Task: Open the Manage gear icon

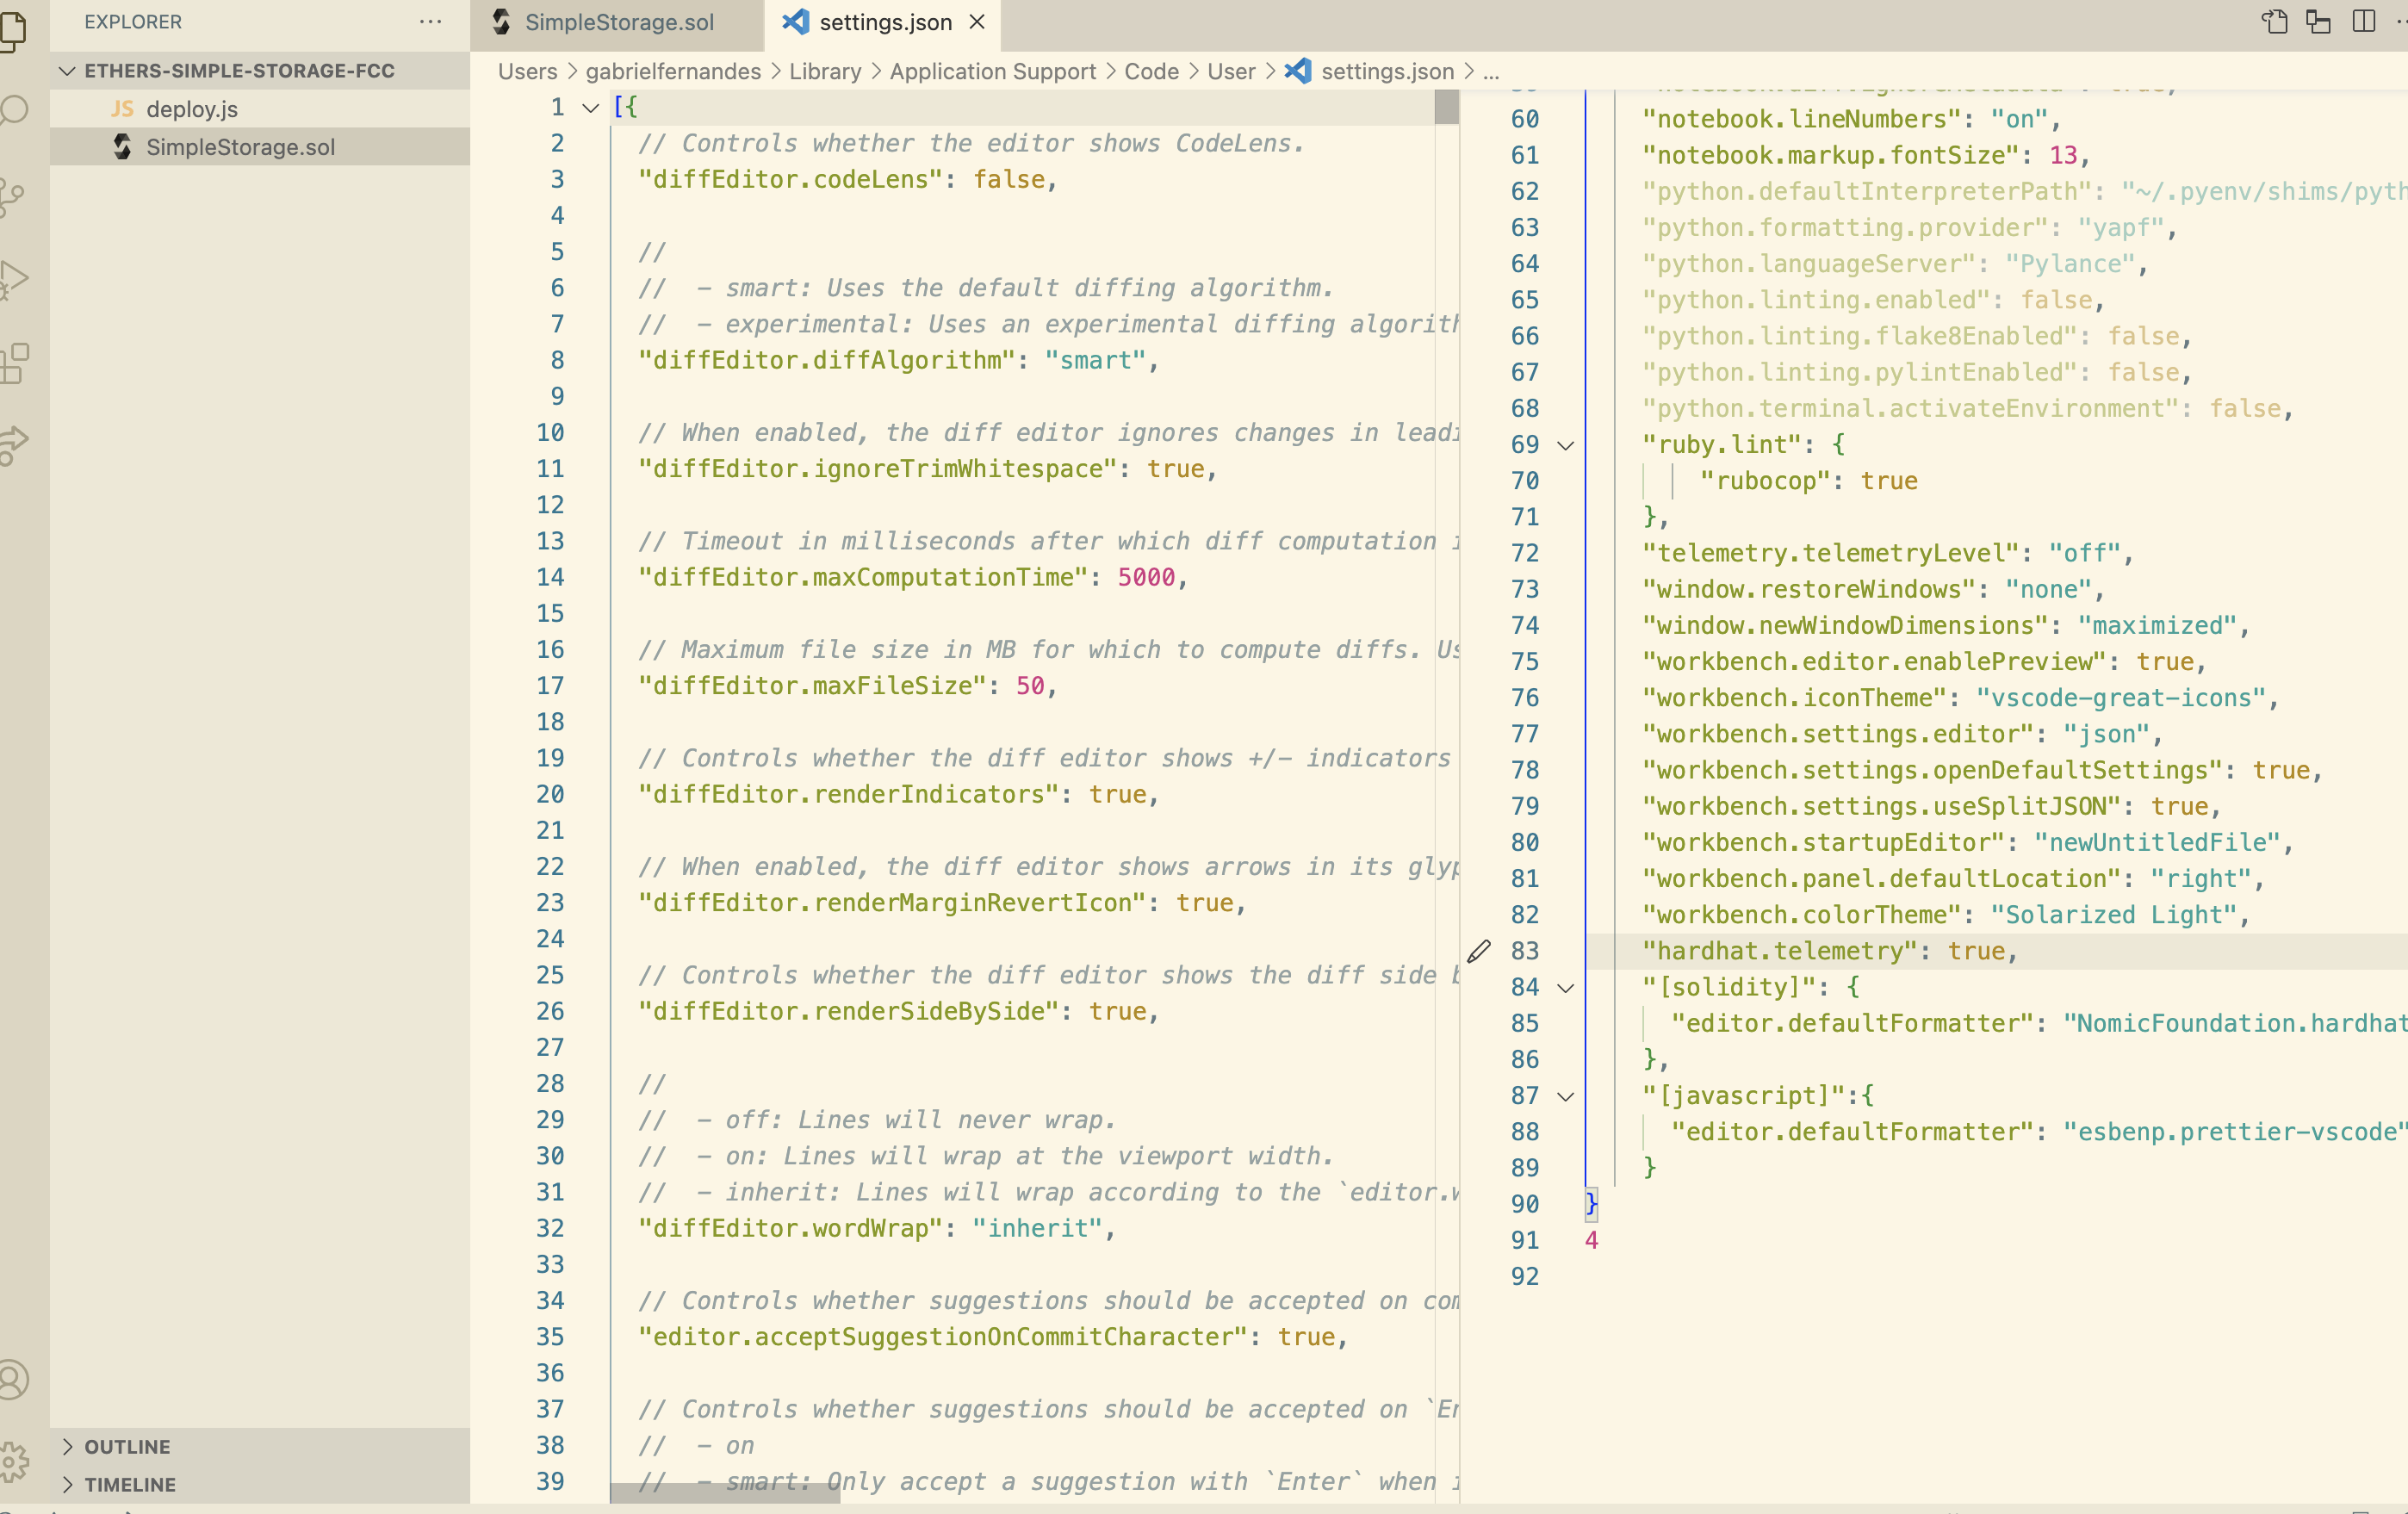Action: (x=12, y=1461)
